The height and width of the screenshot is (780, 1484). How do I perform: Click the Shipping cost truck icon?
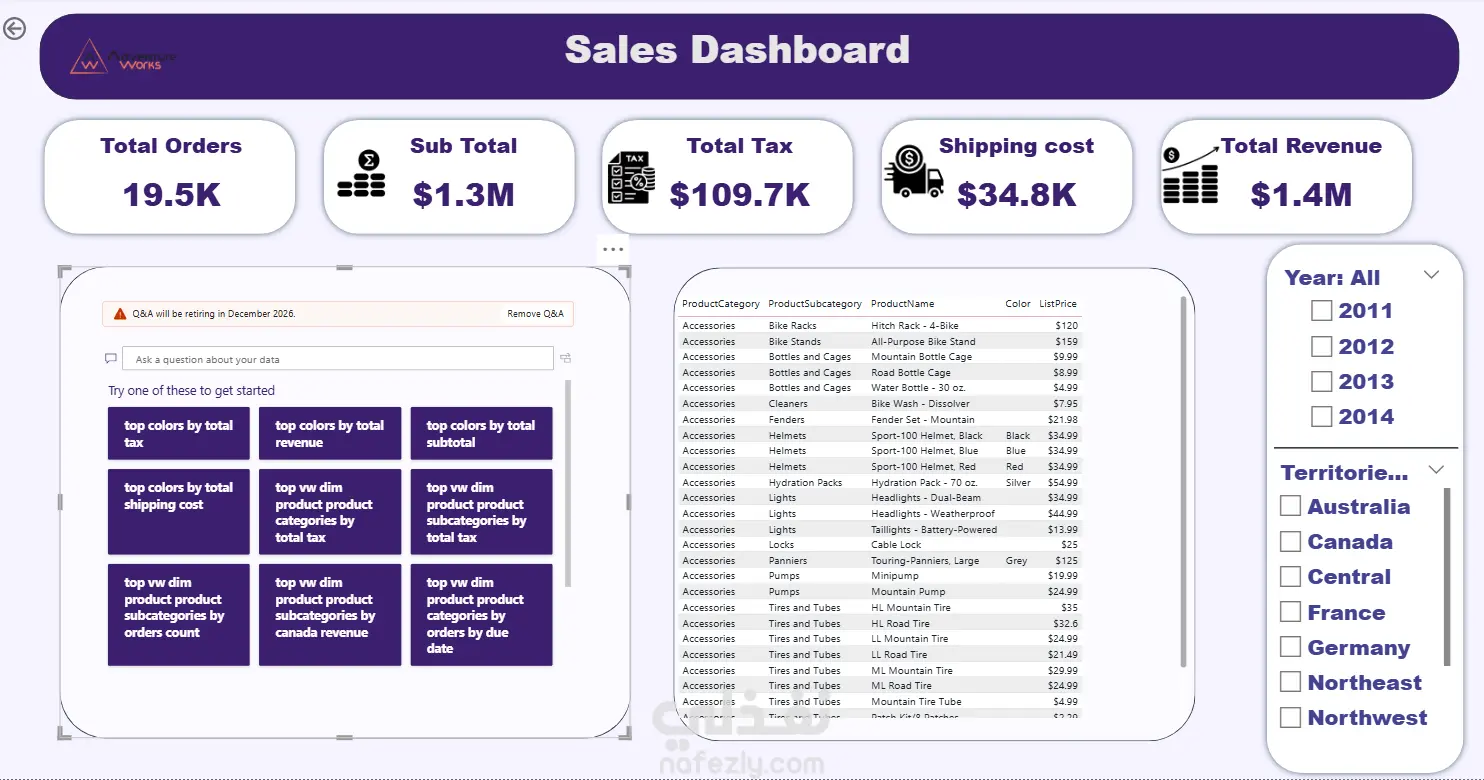point(914,170)
